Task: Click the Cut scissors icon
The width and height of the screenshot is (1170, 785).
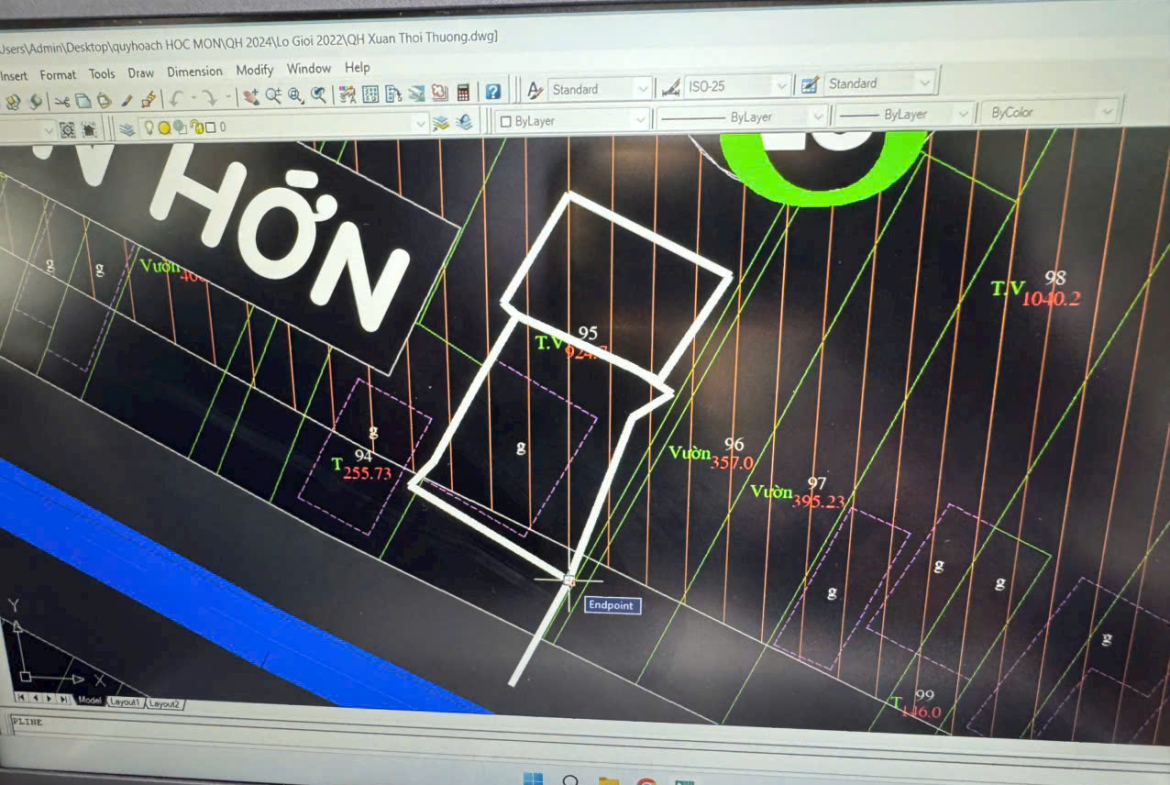Action: click(x=62, y=101)
